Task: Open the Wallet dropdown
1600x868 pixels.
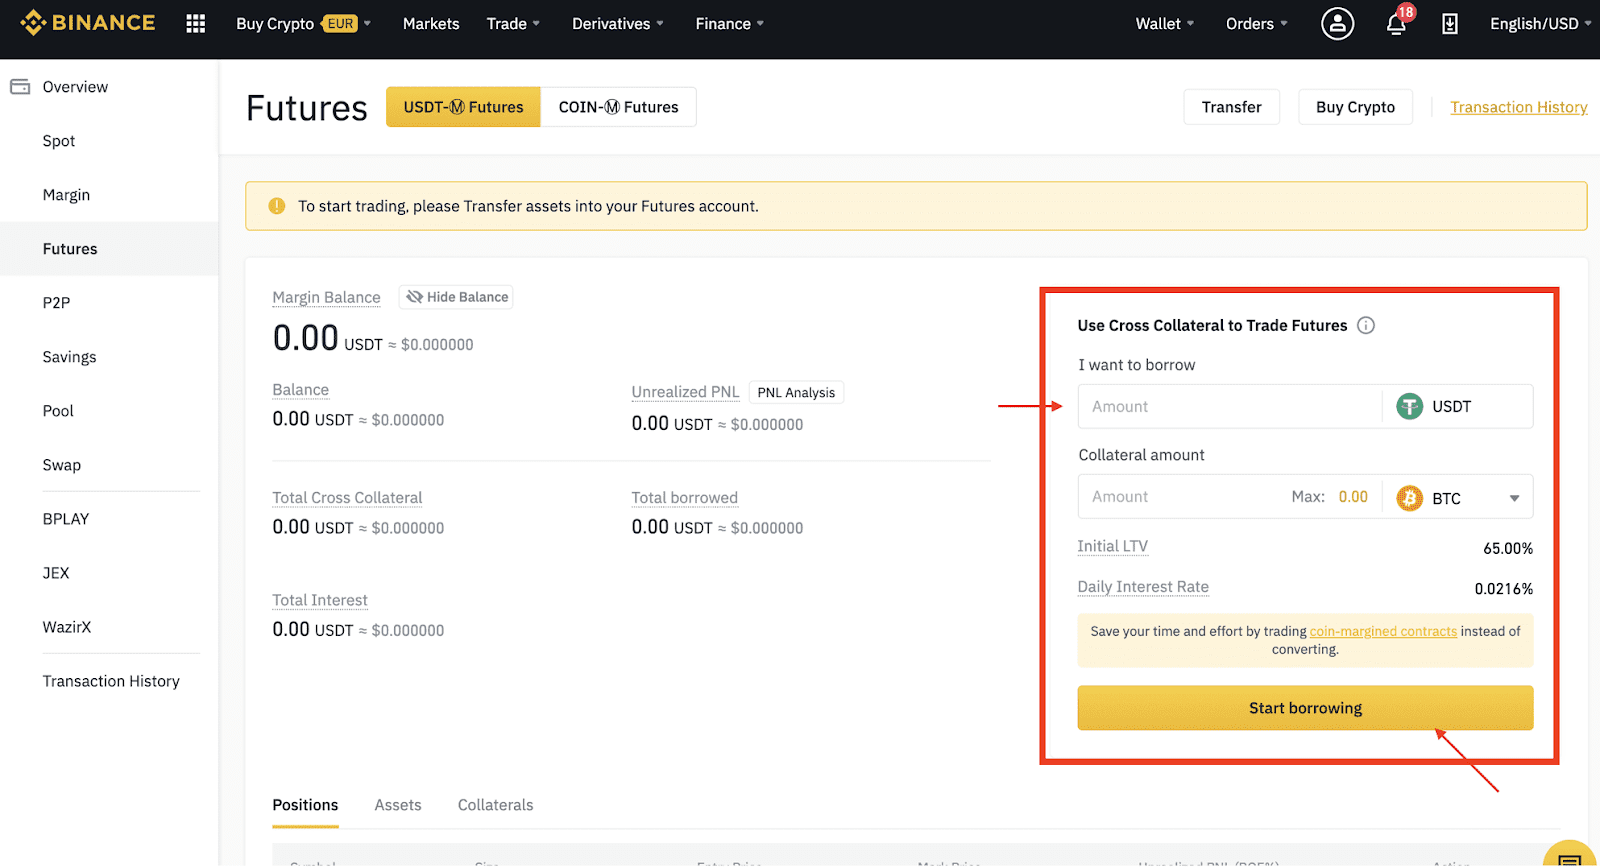Action: tap(1165, 23)
